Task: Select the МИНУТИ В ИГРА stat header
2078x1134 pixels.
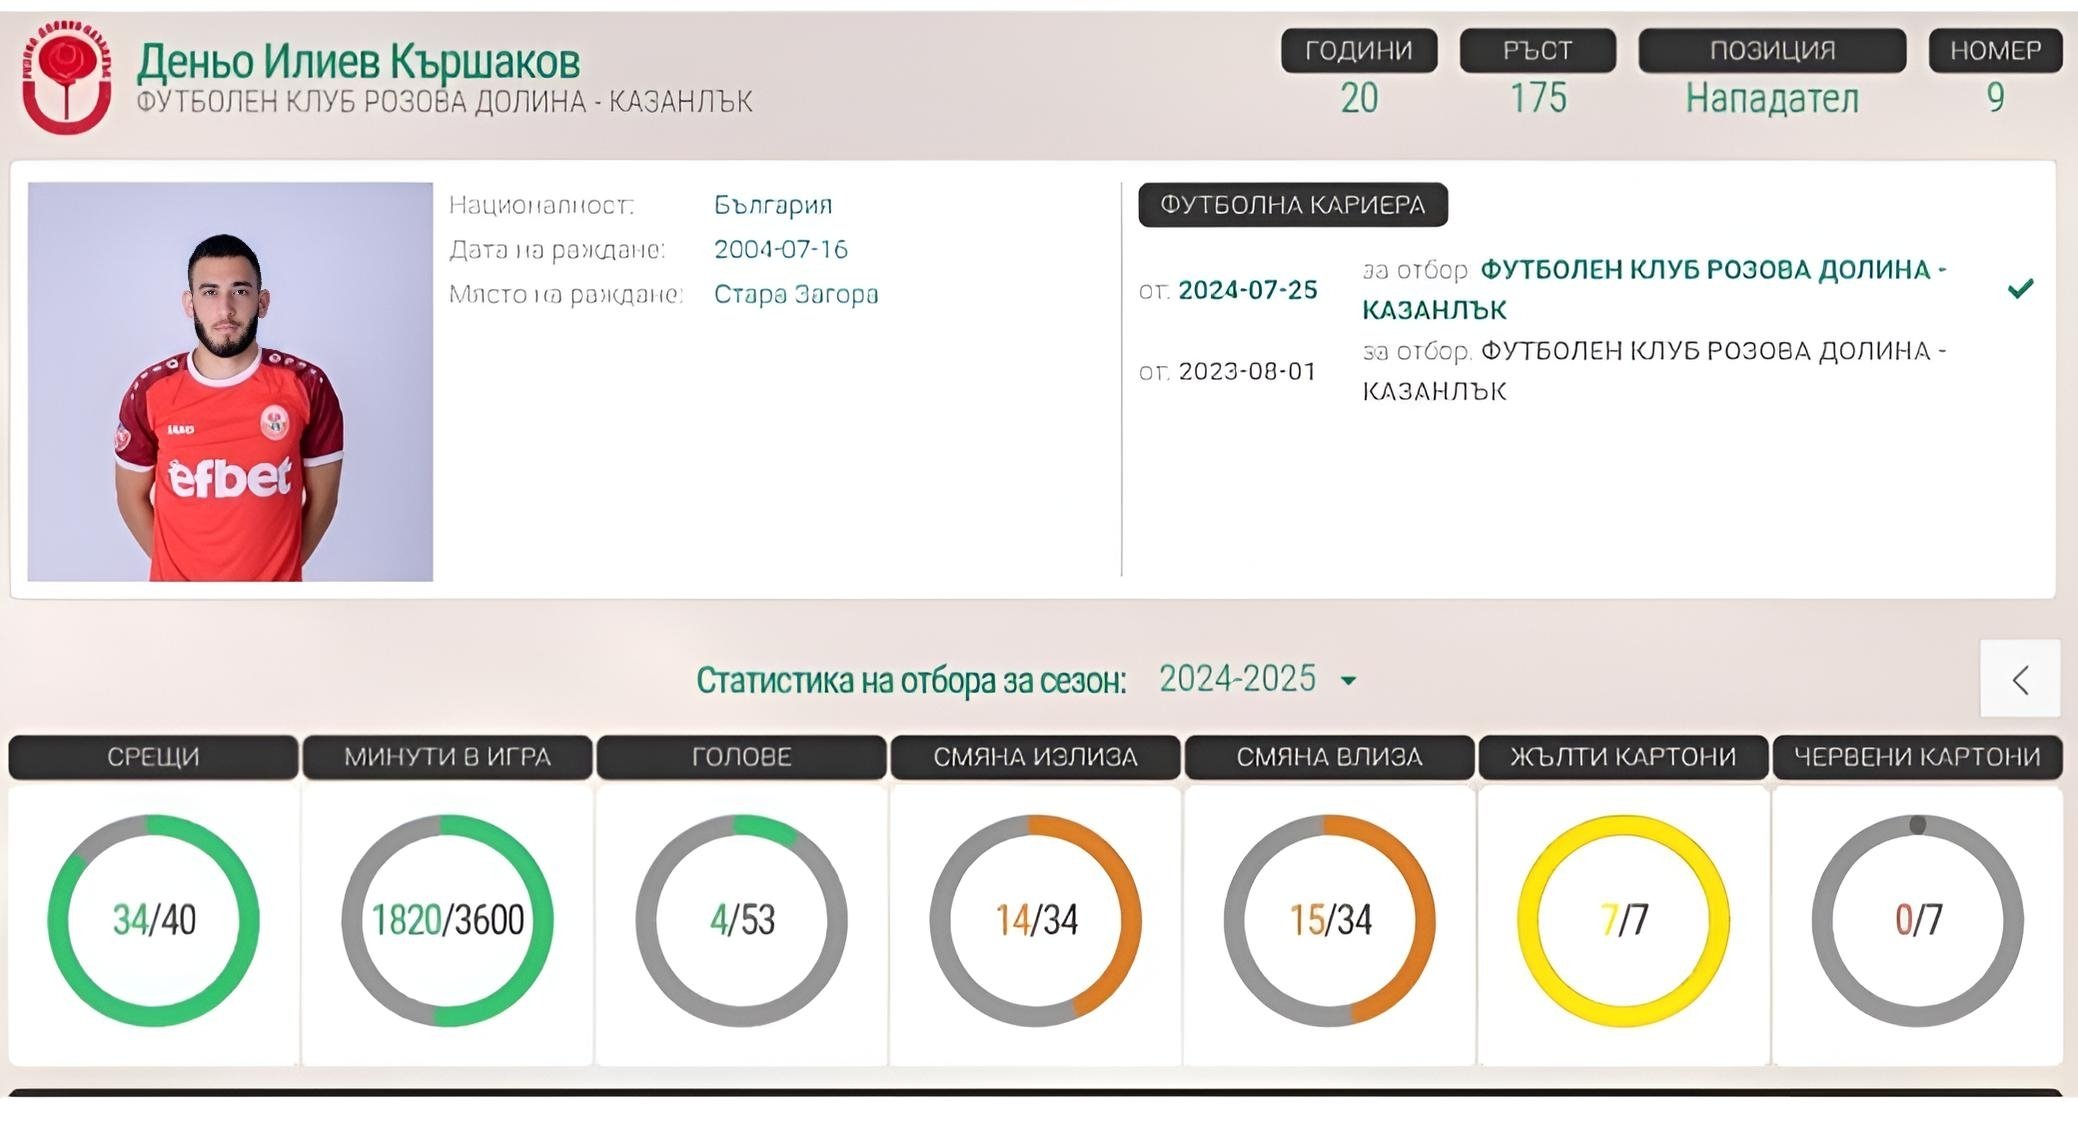Action: 447,757
